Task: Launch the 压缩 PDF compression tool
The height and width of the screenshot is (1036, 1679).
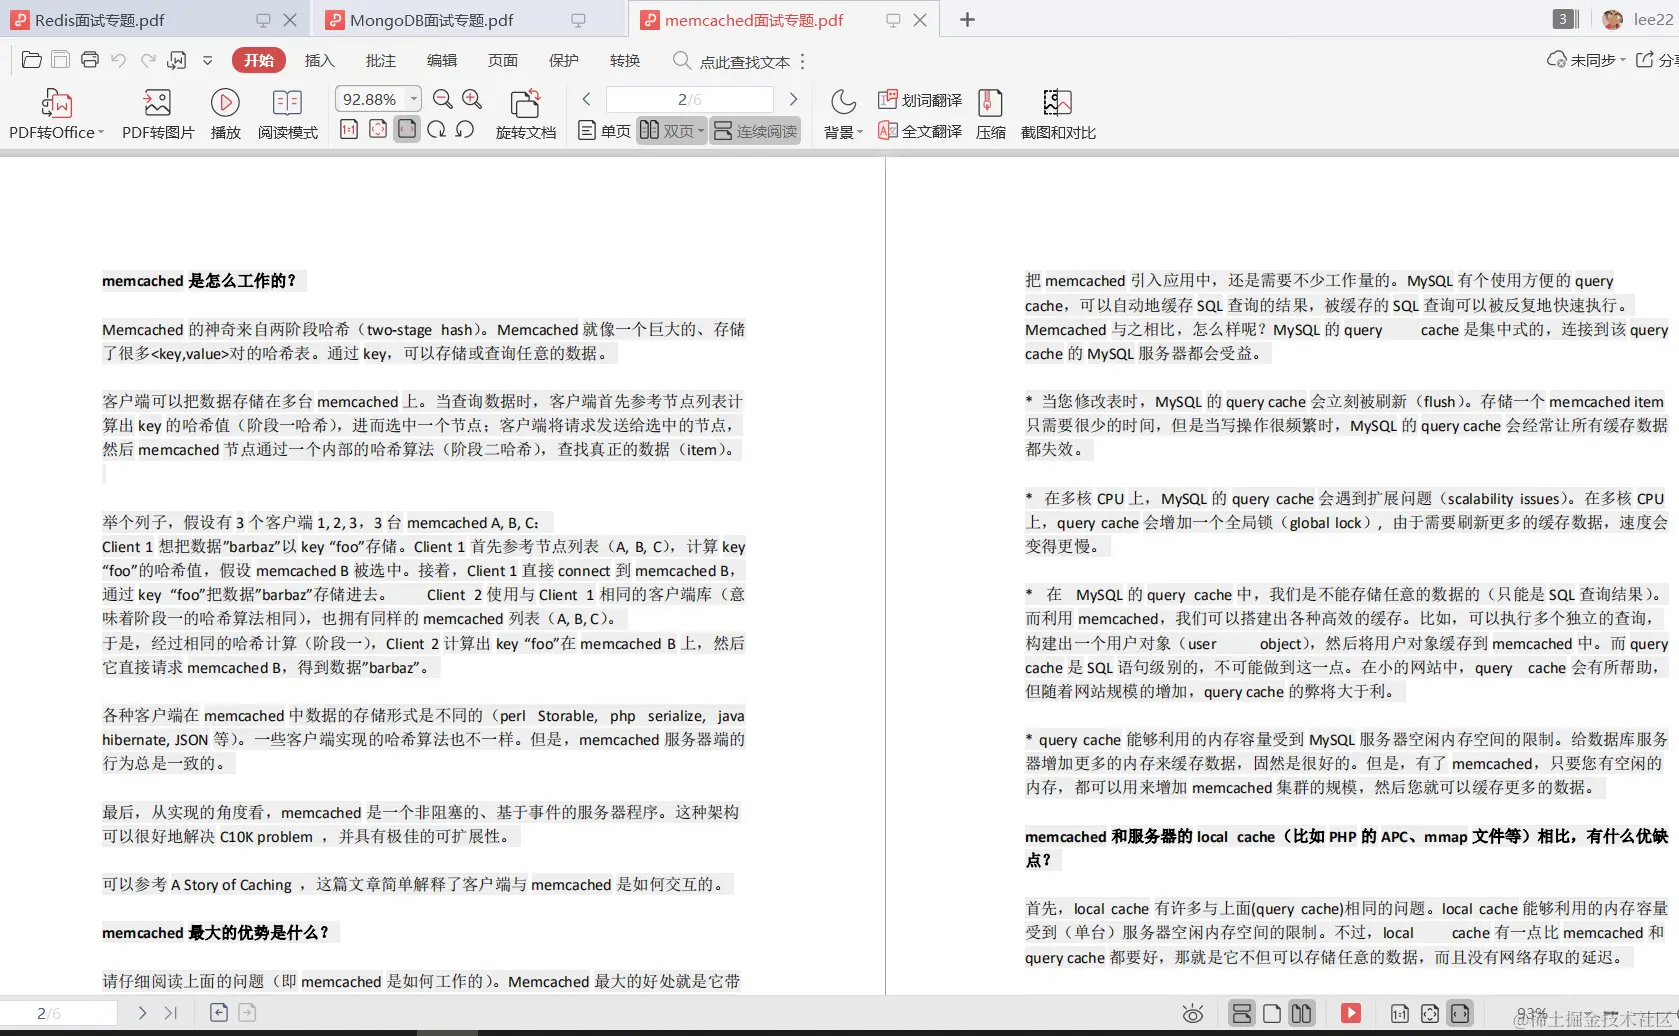Action: (x=989, y=112)
